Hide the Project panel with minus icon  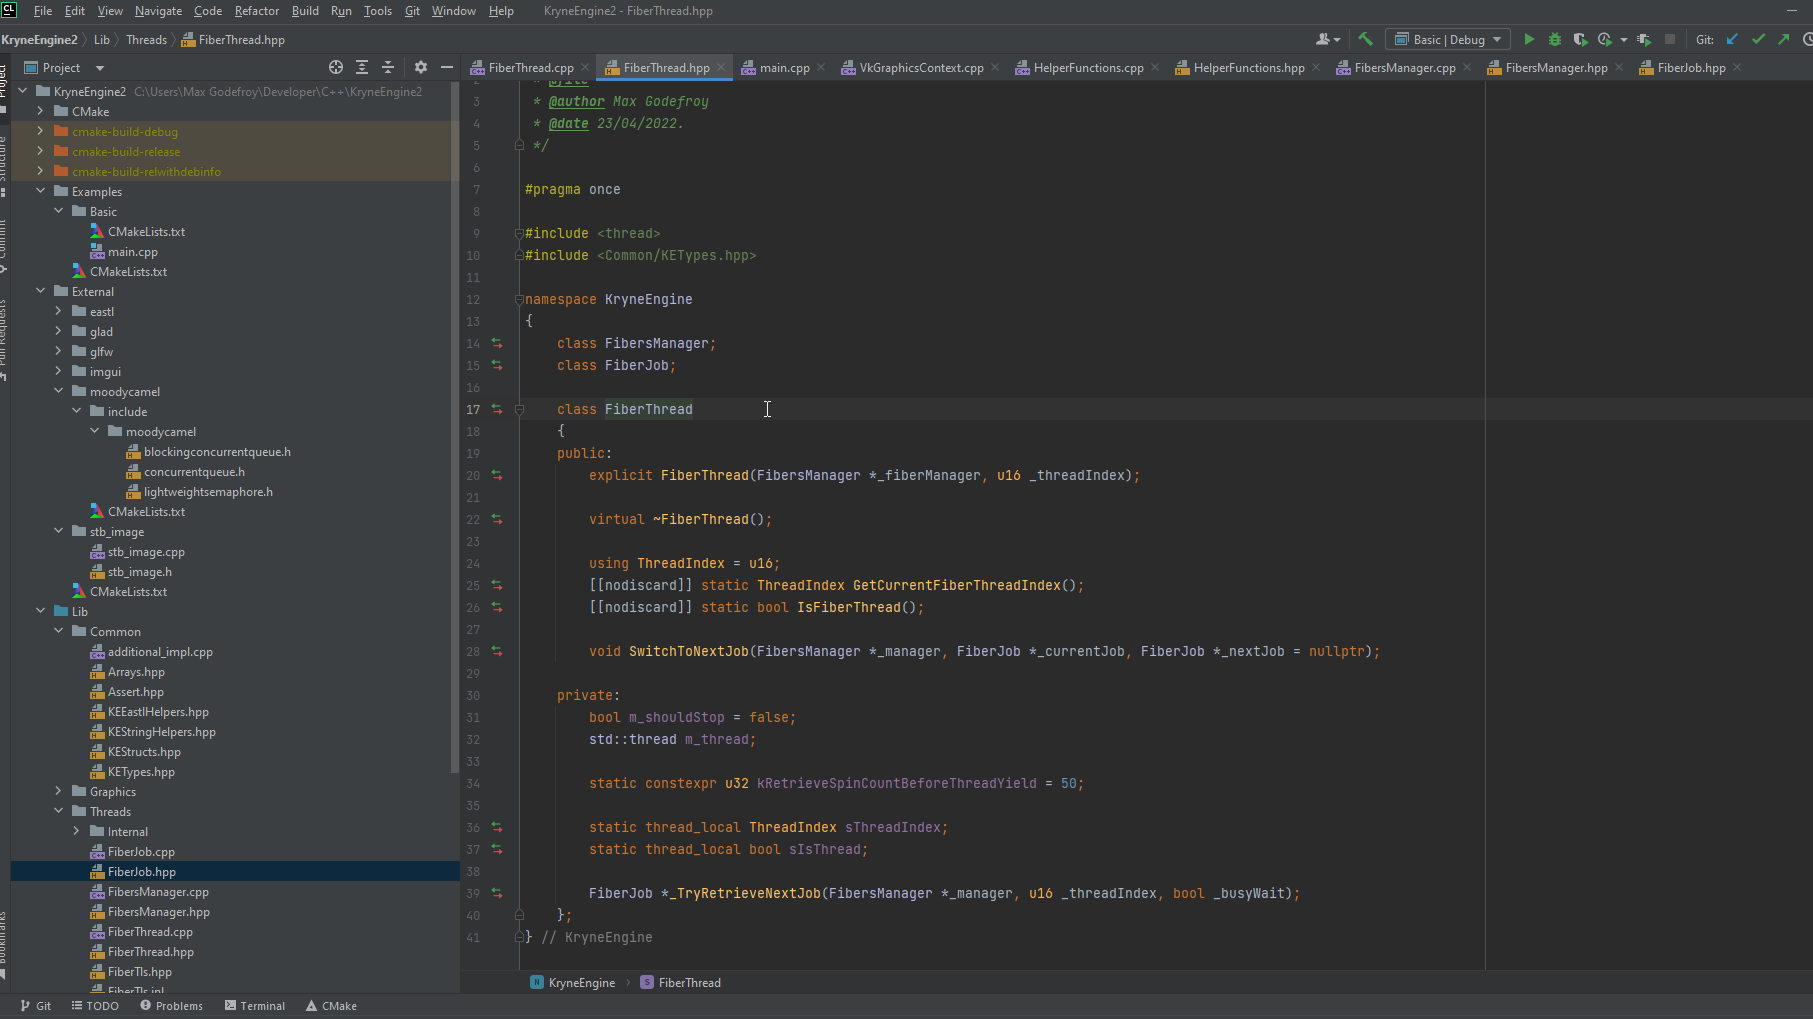tap(447, 67)
